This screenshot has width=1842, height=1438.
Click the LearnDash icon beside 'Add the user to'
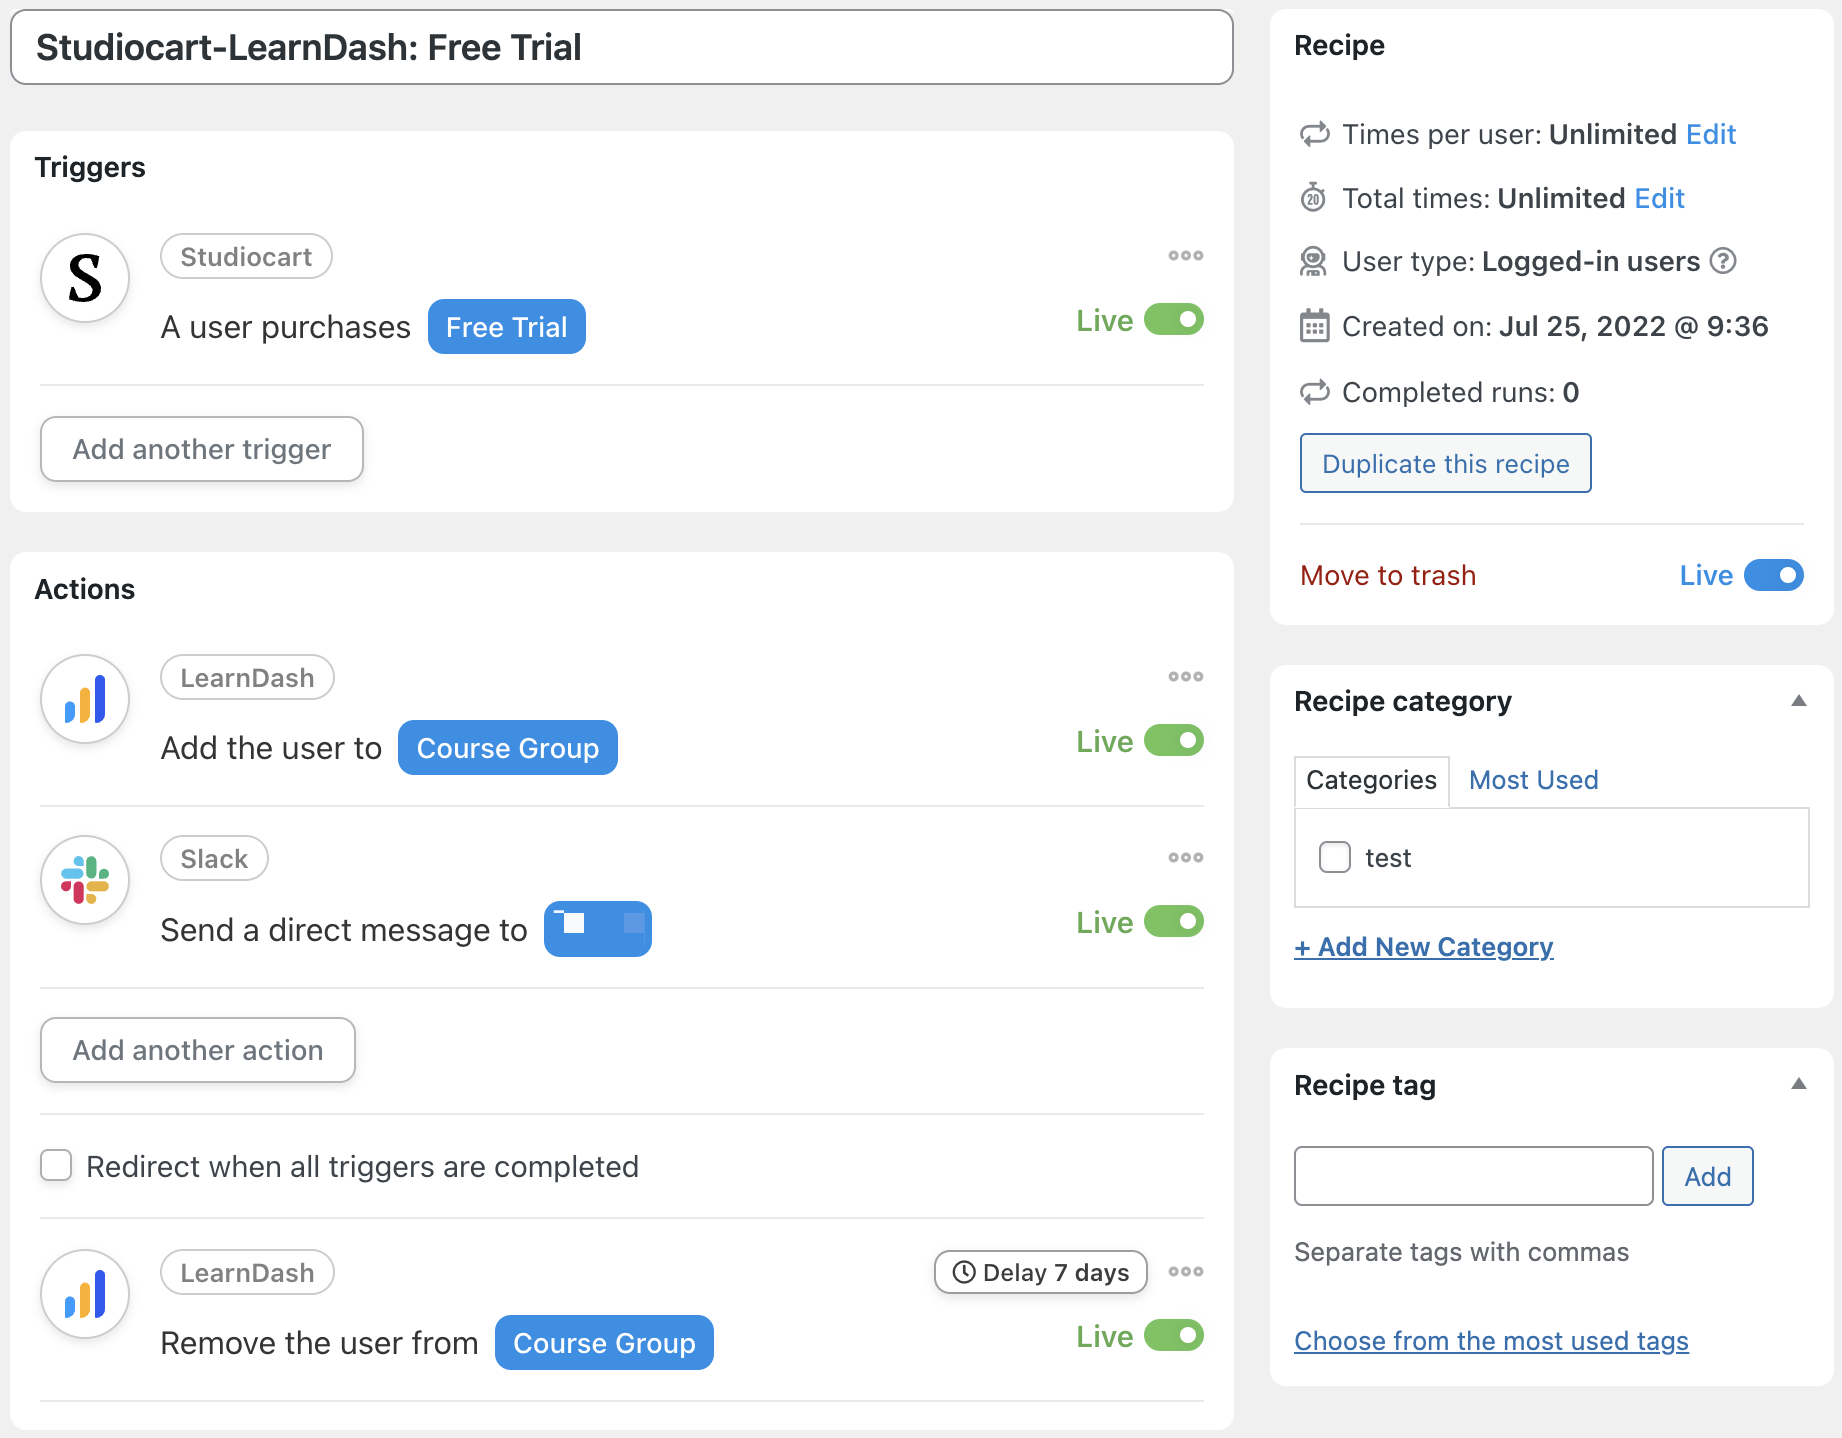point(85,699)
